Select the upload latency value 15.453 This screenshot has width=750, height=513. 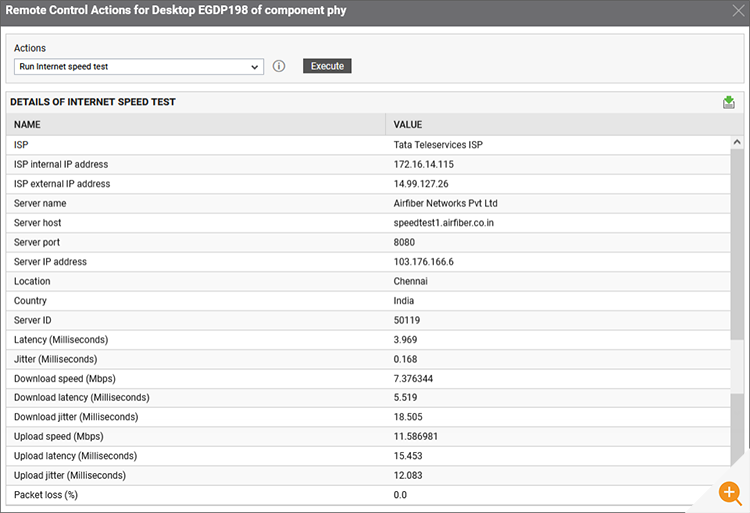408,456
